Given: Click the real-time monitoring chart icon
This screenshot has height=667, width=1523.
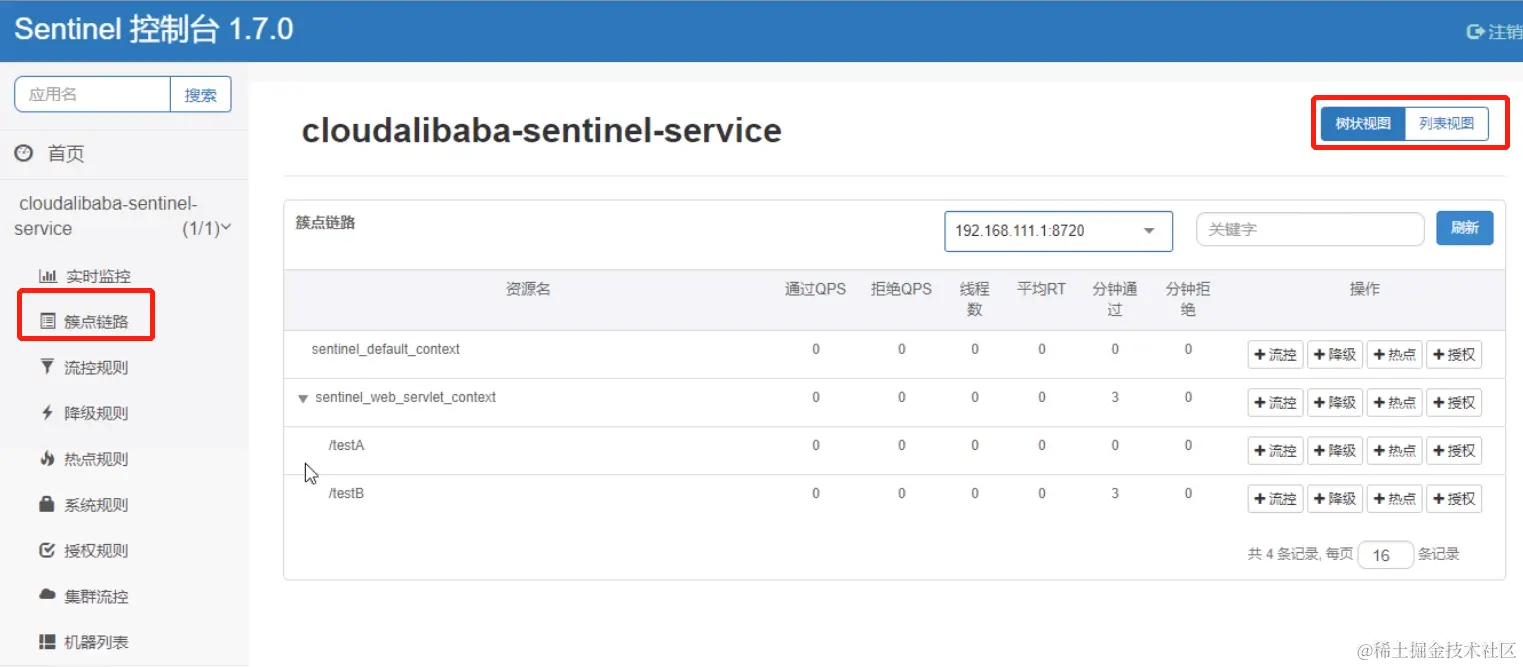Looking at the screenshot, I should (x=47, y=276).
